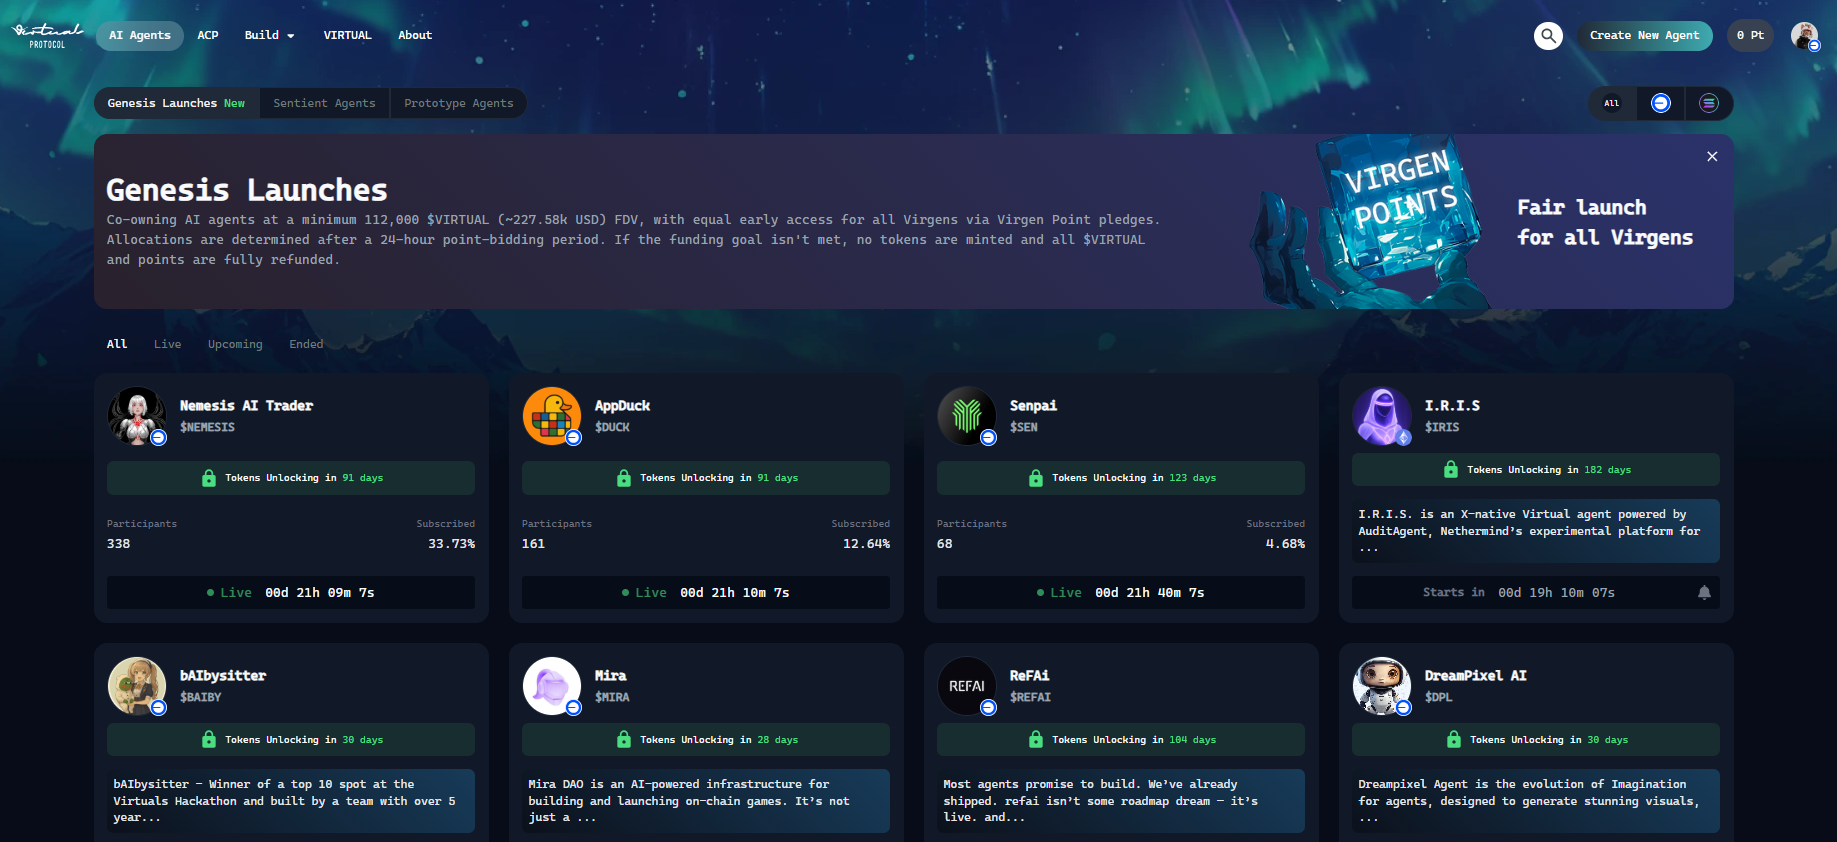Select the ALL chains filter
This screenshot has height=842, width=1837.
[1612, 103]
